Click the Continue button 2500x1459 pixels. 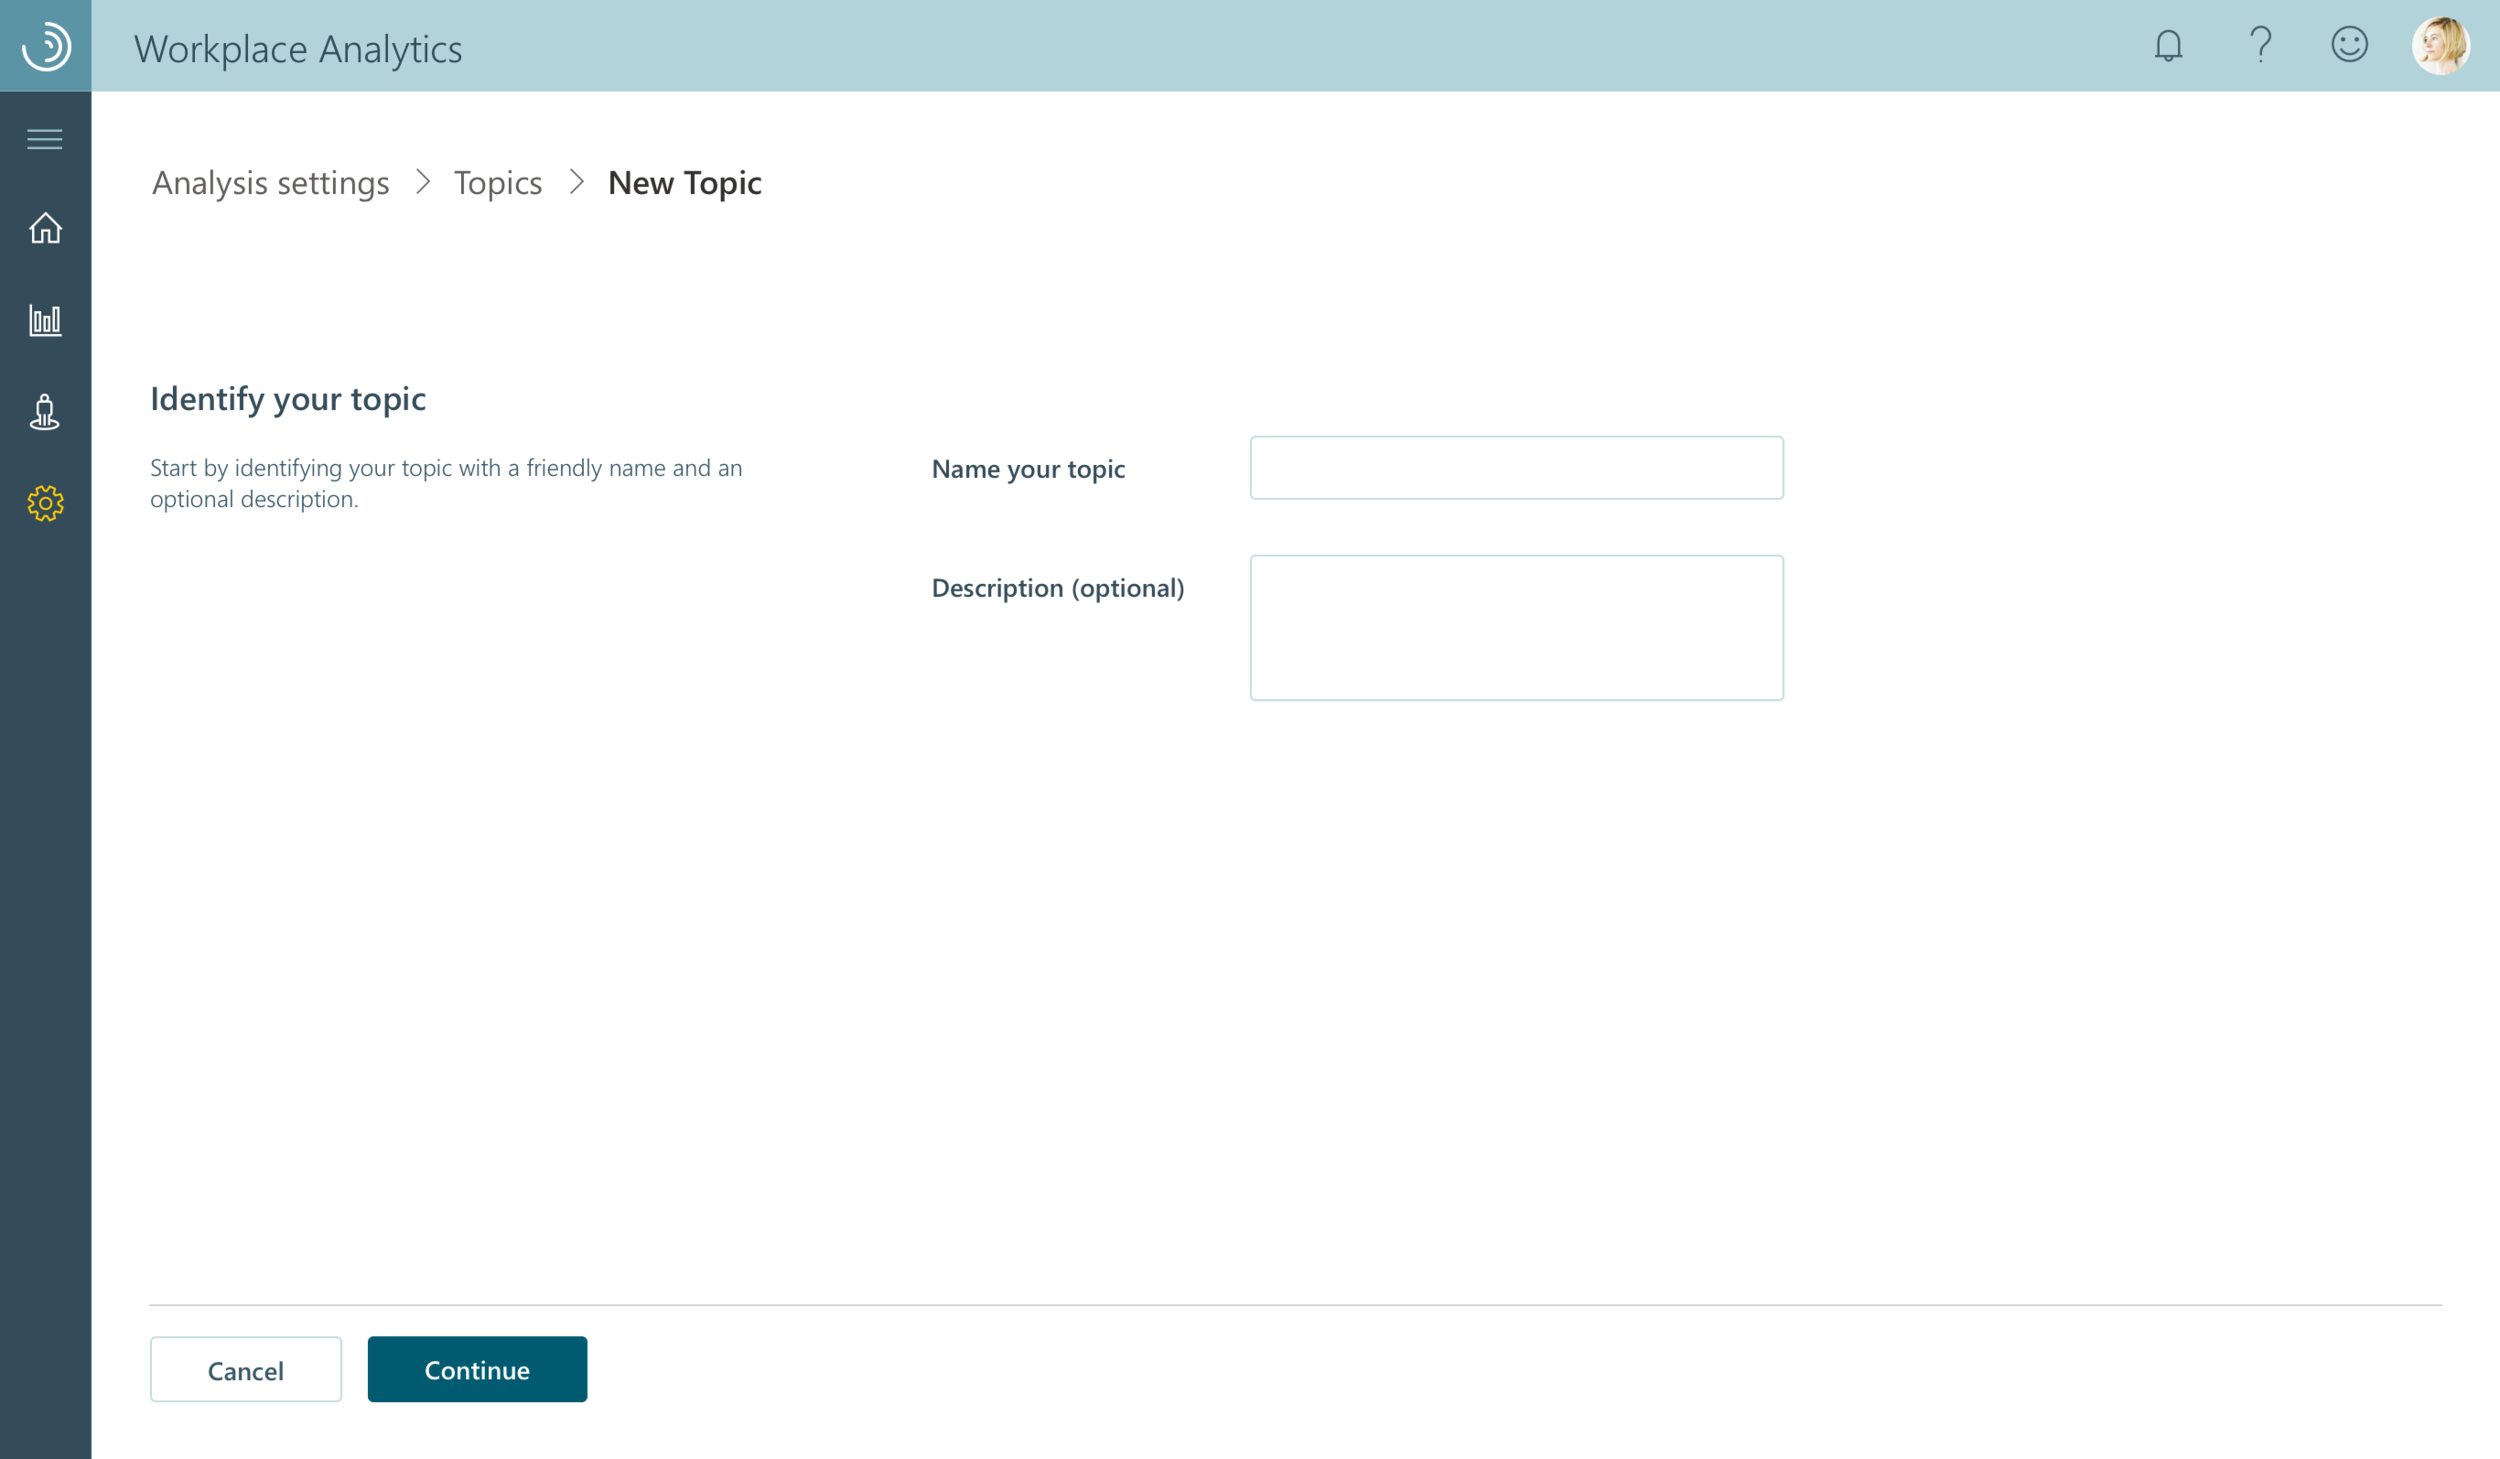coord(476,1371)
